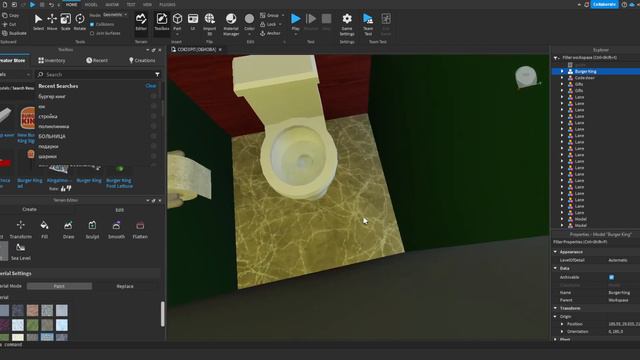Select the green grass material swatch
640x360 pixels.
pyautogui.click(x=33, y=325)
